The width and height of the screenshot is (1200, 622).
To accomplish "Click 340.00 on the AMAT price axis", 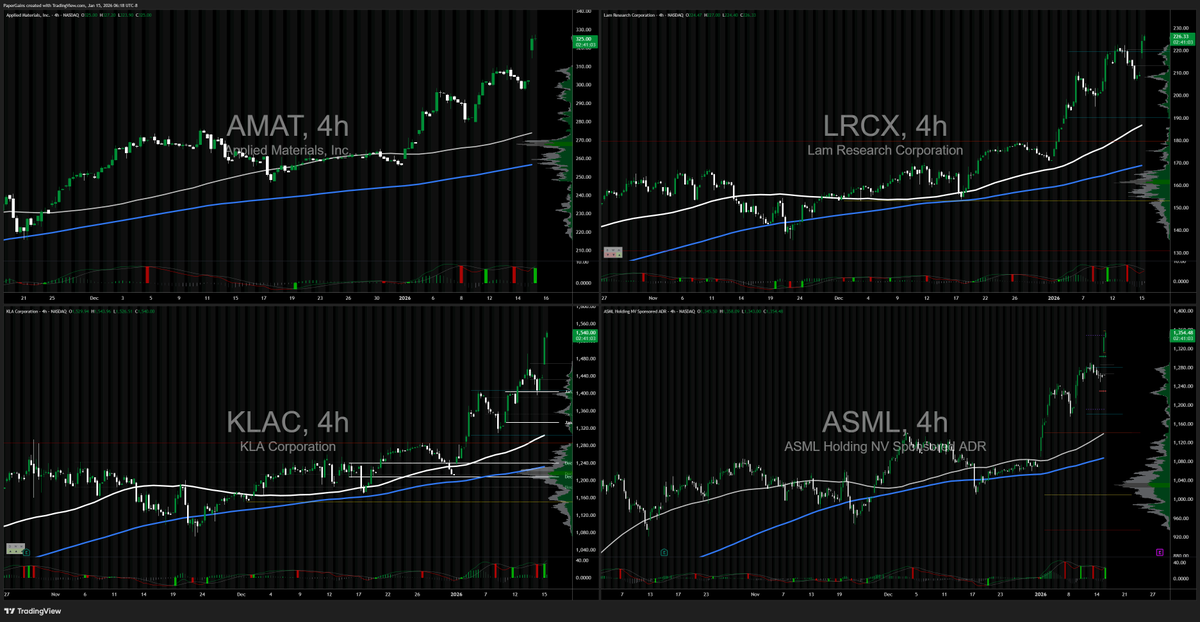I will click(583, 13).
